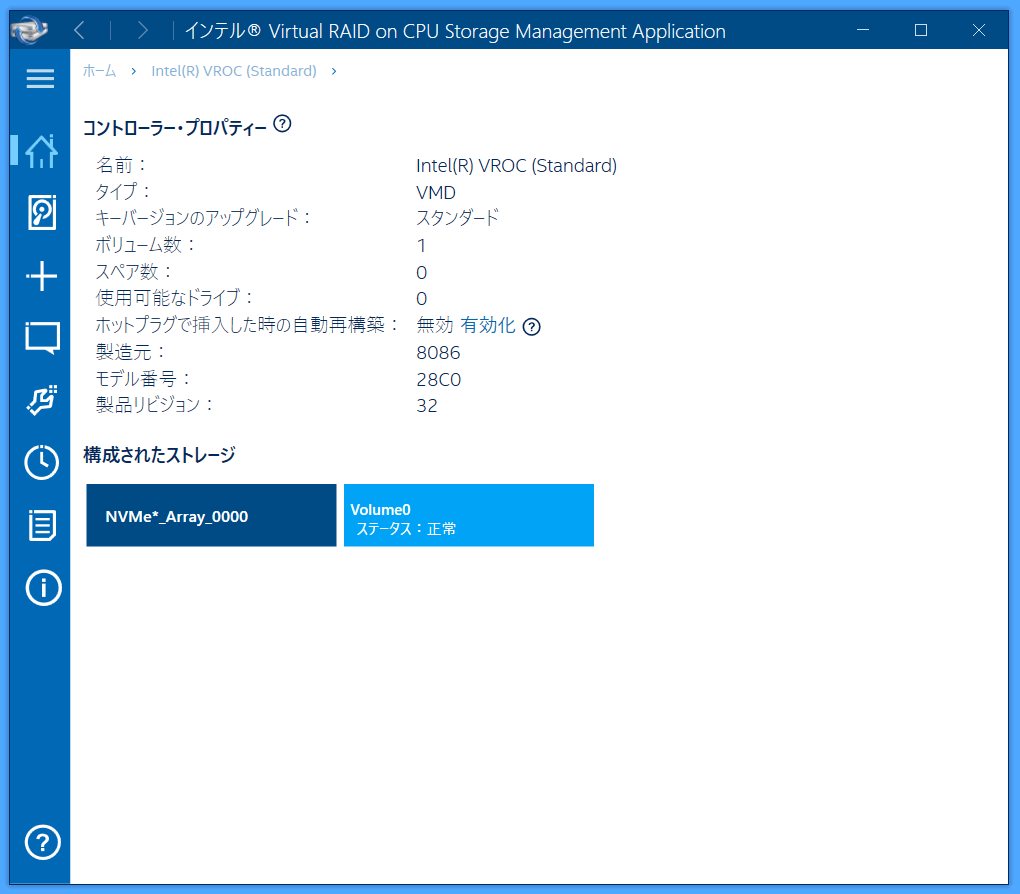Click the back arrow in title bar

(x=79, y=30)
